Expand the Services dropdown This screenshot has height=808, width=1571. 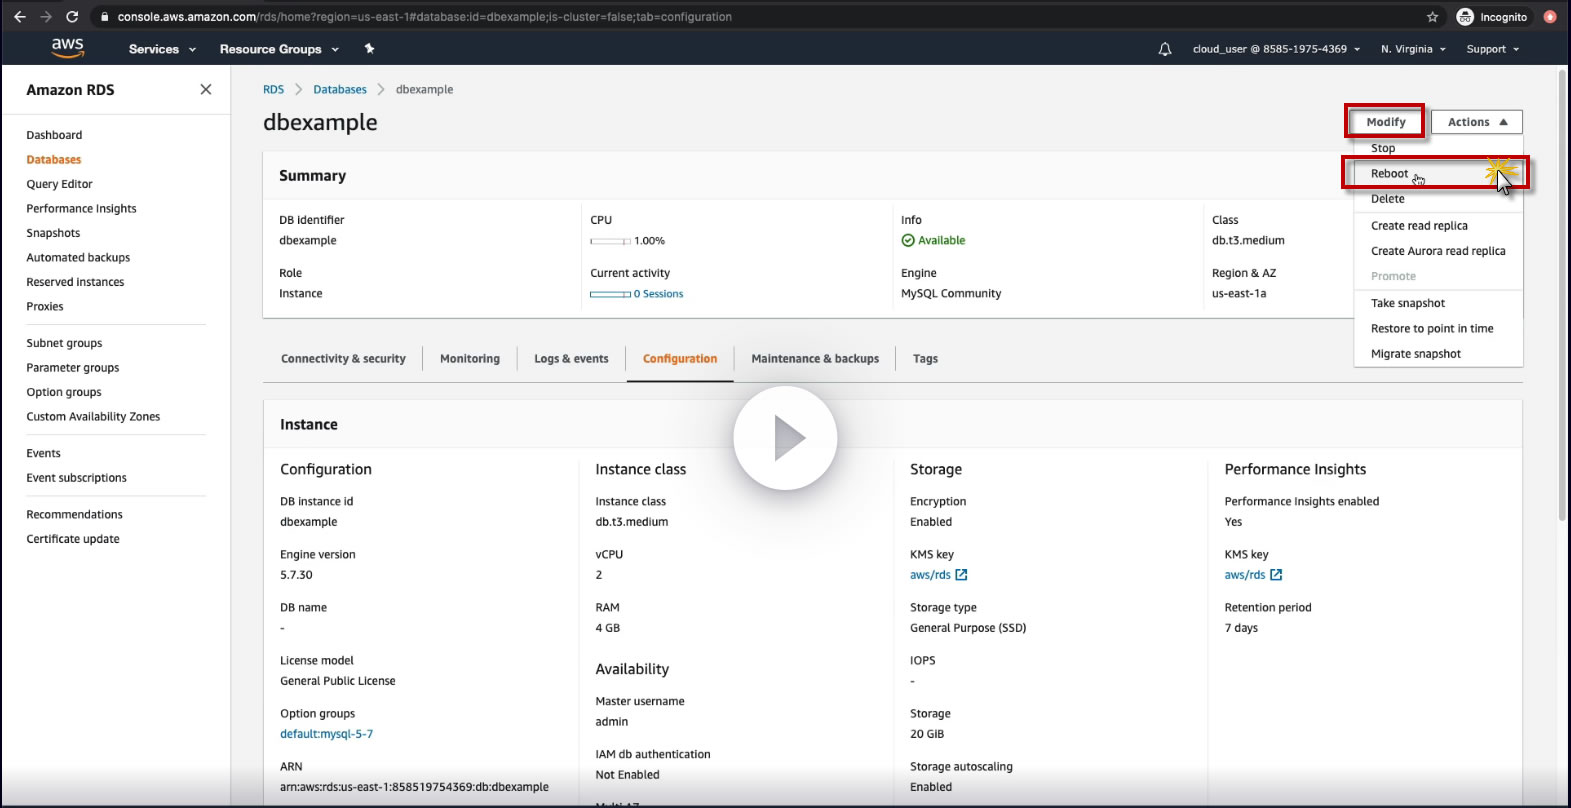pos(162,49)
